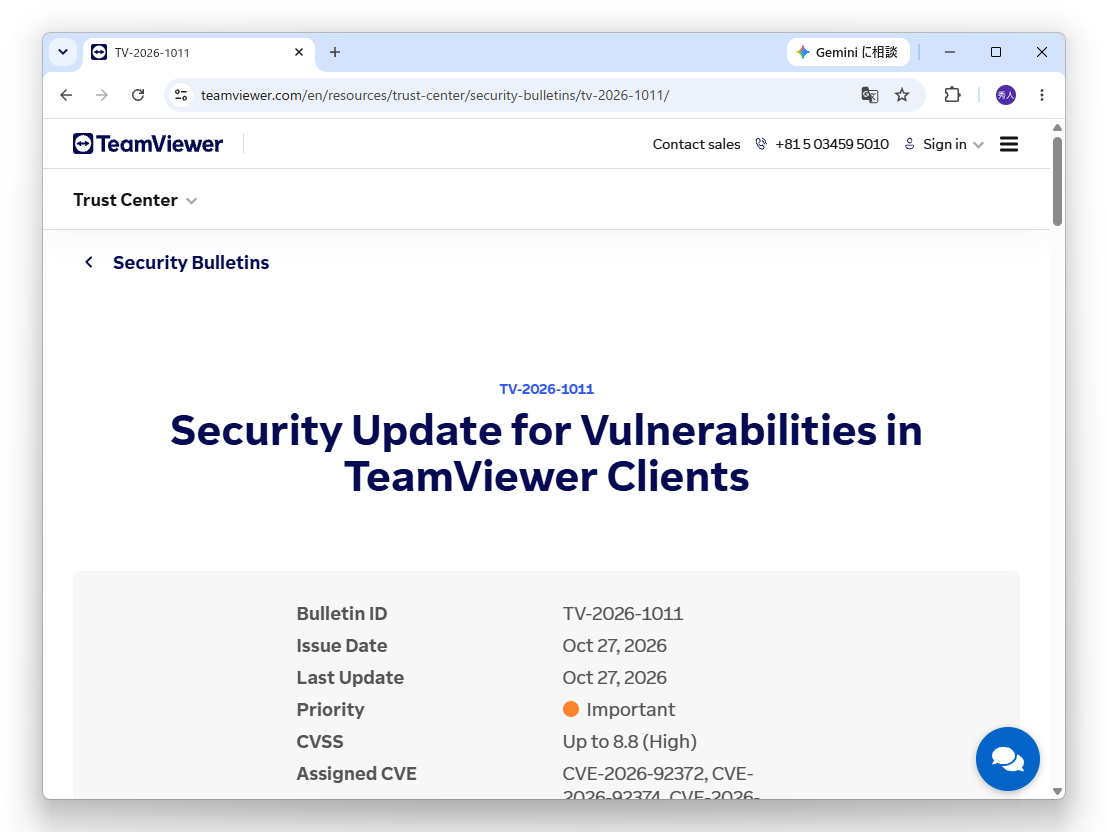
Task: Click the Important priority value
Action: click(x=619, y=710)
